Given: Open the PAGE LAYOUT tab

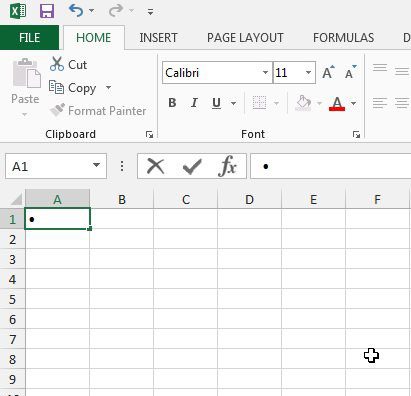Looking at the screenshot, I should point(245,38).
